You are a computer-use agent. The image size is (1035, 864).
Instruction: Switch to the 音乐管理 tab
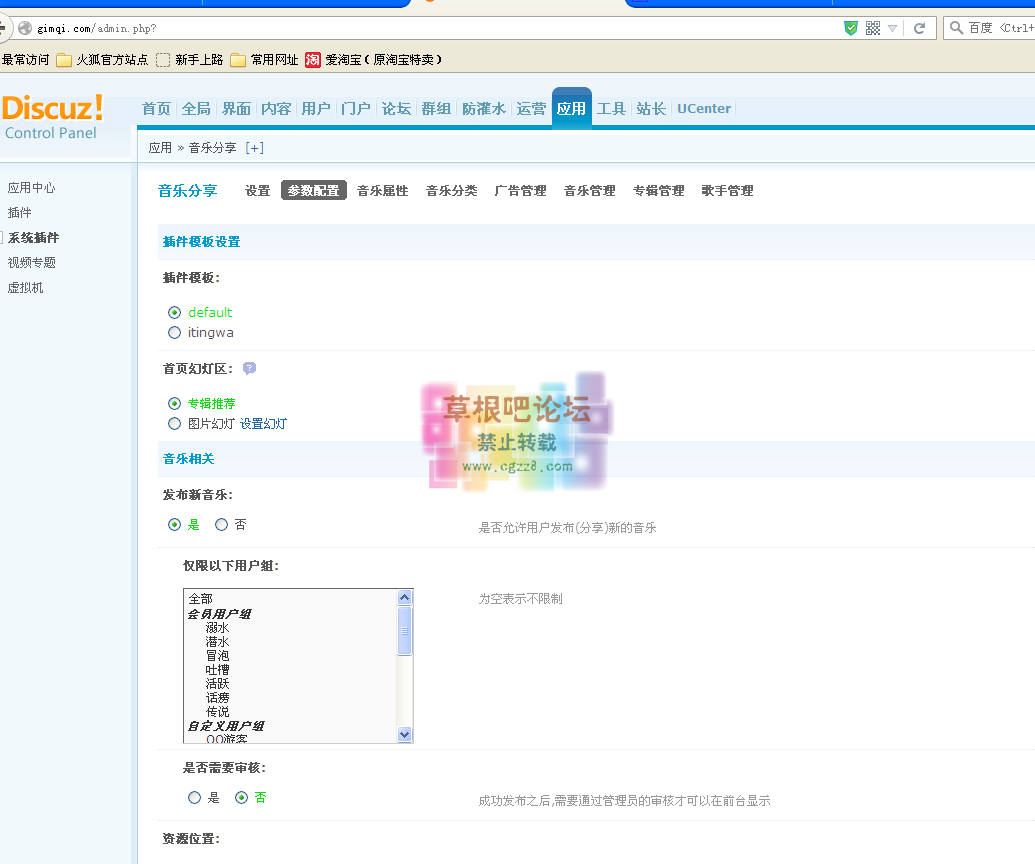[589, 191]
